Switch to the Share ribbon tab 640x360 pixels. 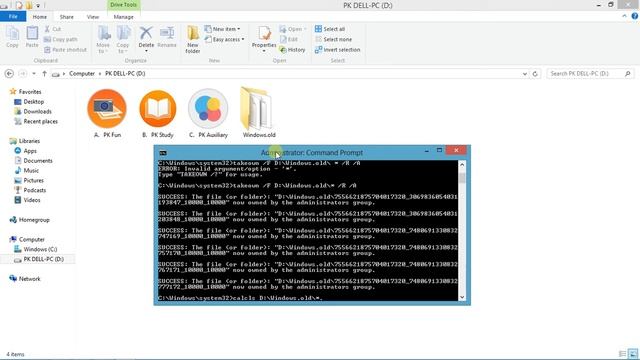coord(67,17)
